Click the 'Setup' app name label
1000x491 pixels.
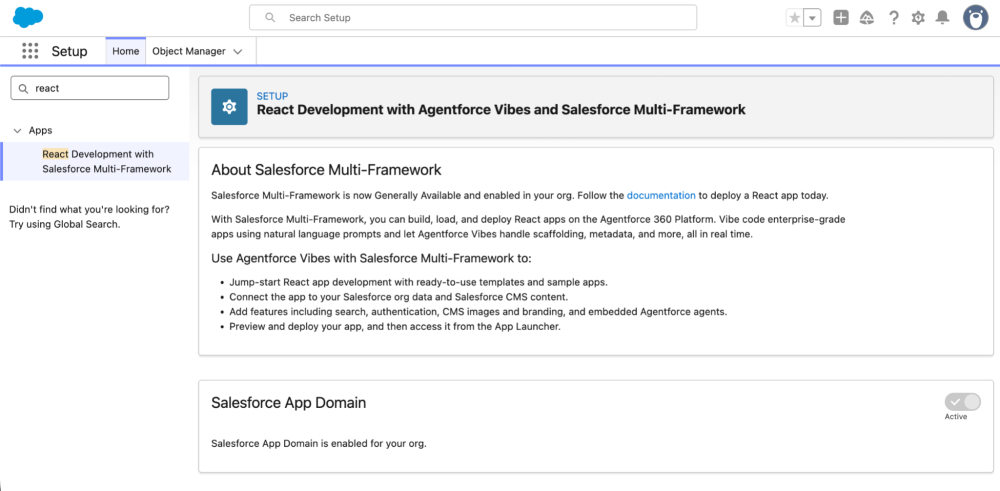point(70,51)
